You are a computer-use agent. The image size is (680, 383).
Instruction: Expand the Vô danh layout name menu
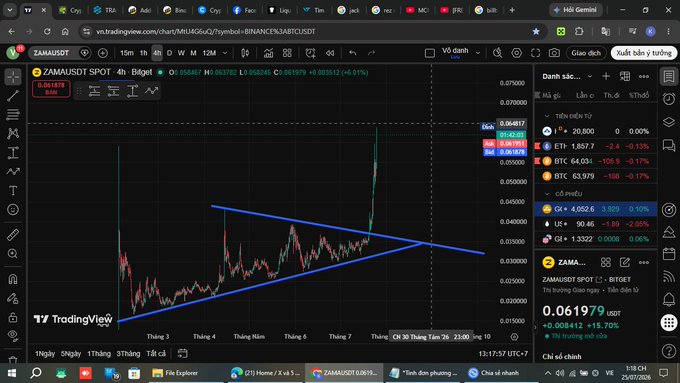point(478,53)
